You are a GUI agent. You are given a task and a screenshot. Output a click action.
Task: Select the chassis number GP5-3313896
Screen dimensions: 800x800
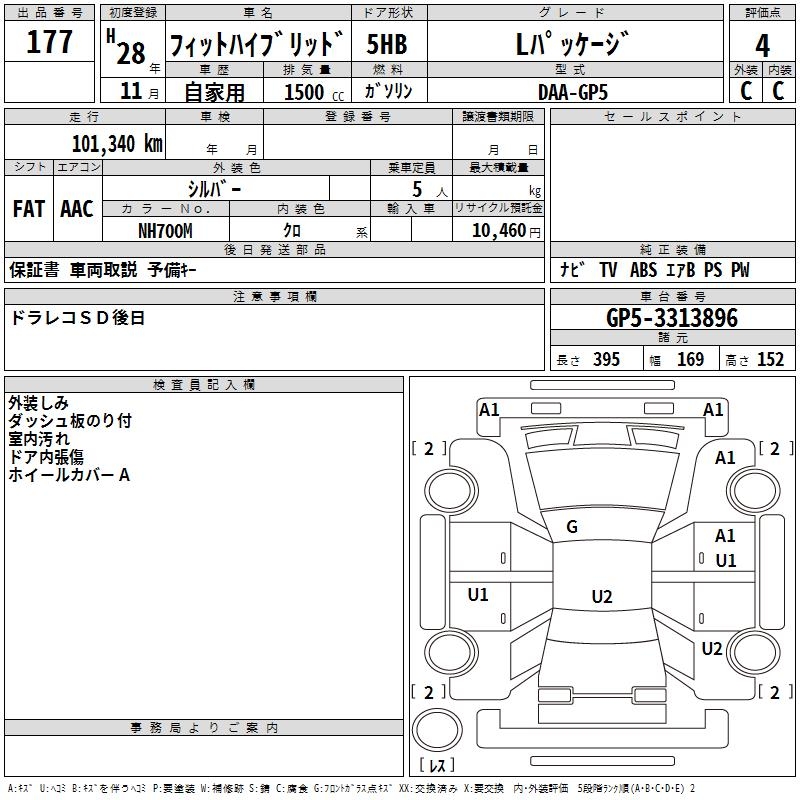671,319
